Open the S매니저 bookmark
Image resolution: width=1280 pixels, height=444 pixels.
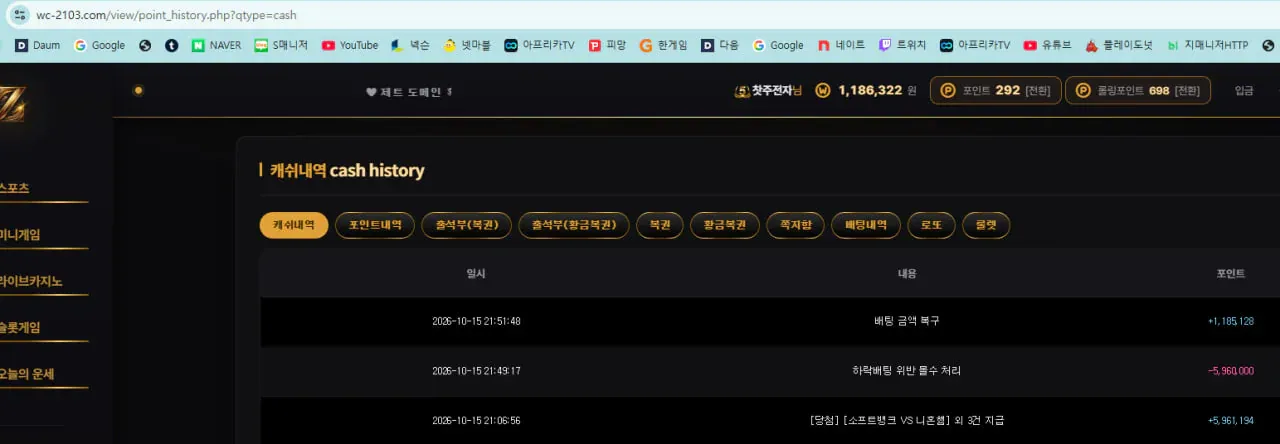click(x=281, y=45)
